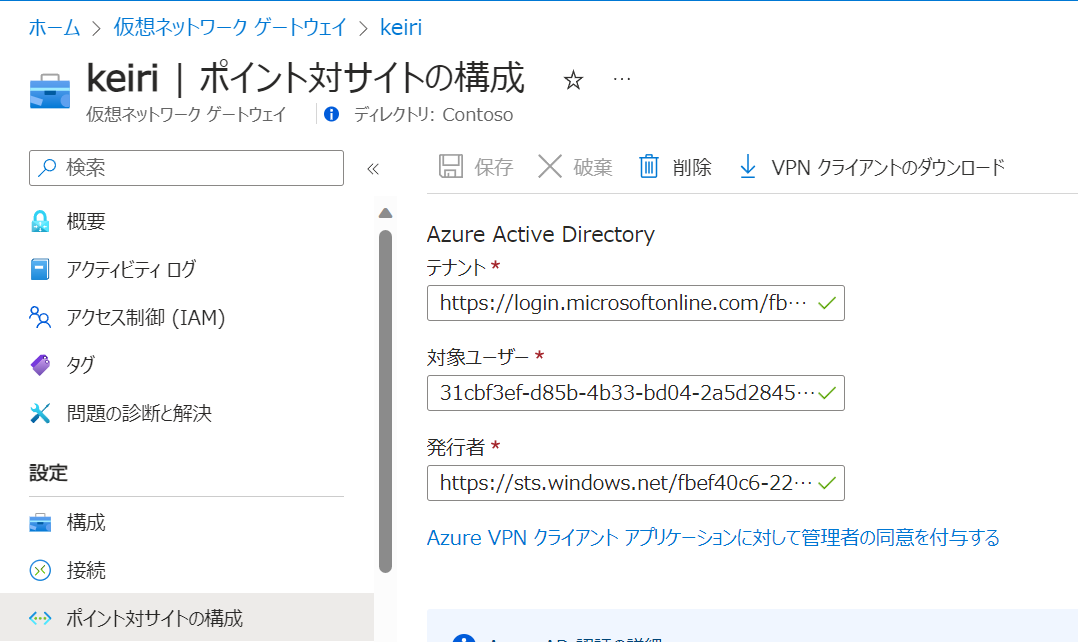Click inside the 検索 search box
The image size is (1078, 642).
pyautogui.click(x=186, y=168)
